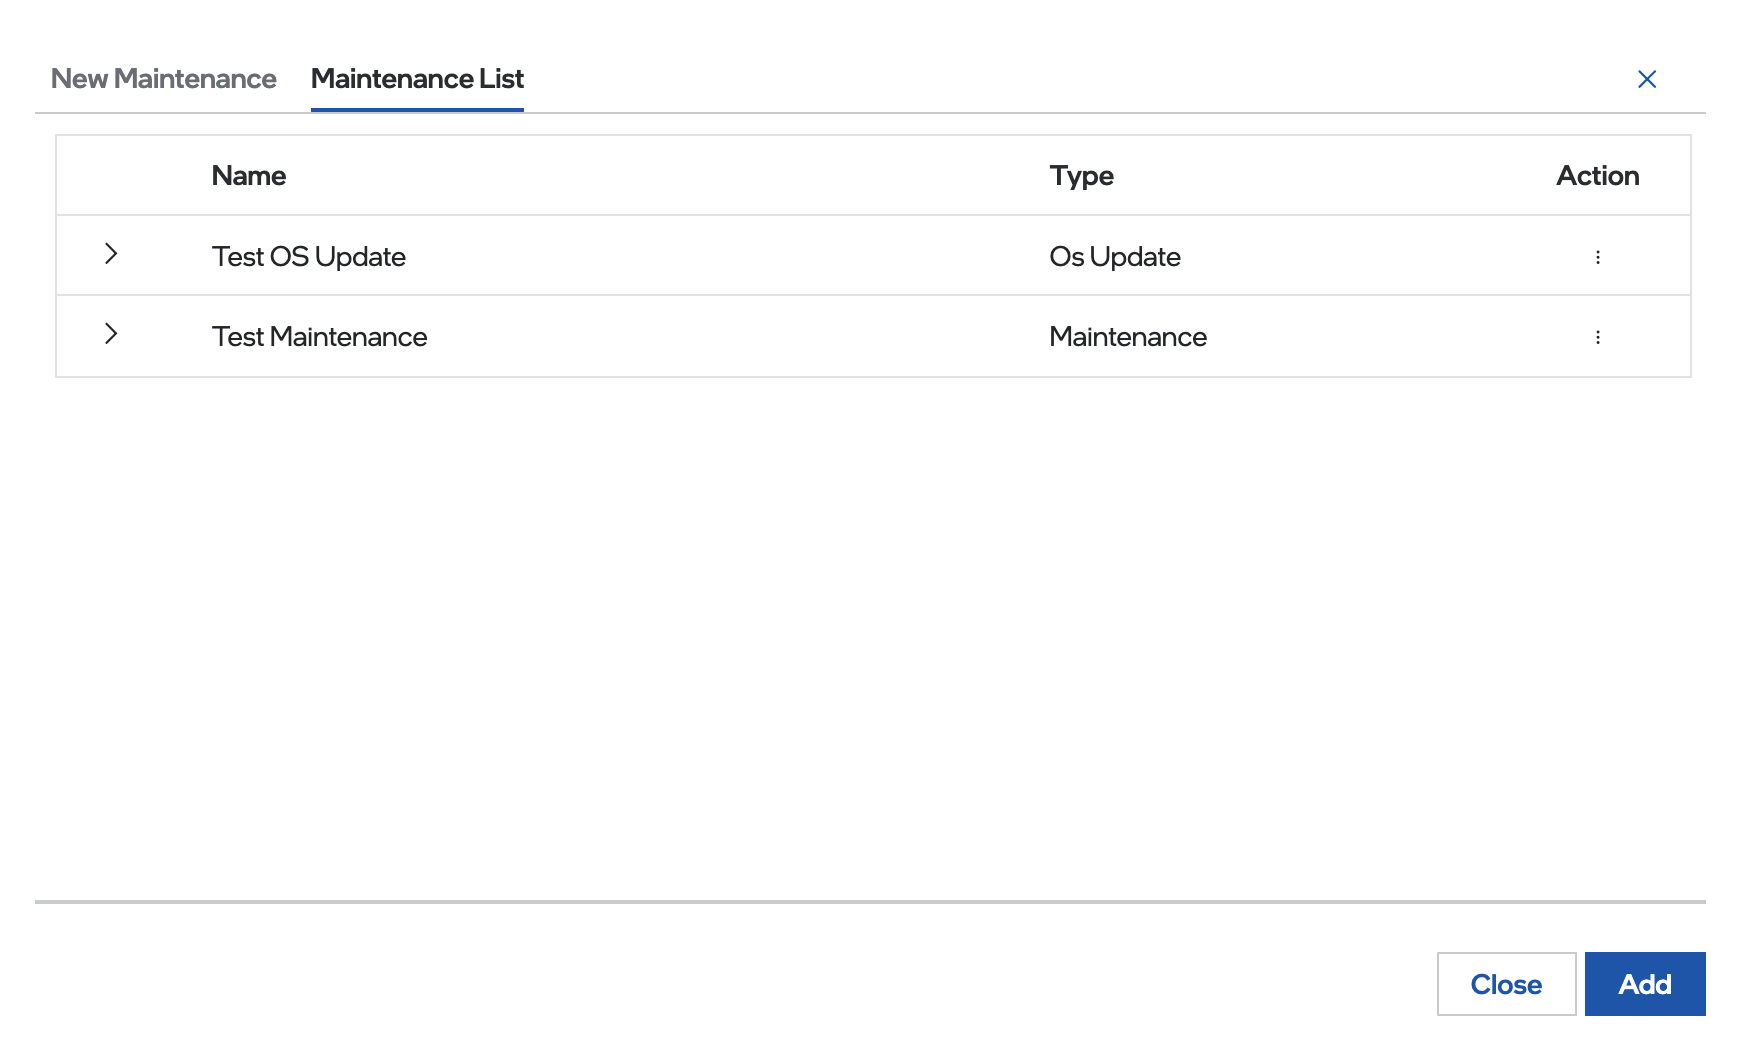Click the X icon to close the dialog
The height and width of the screenshot is (1056, 1746).
point(1647,79)
